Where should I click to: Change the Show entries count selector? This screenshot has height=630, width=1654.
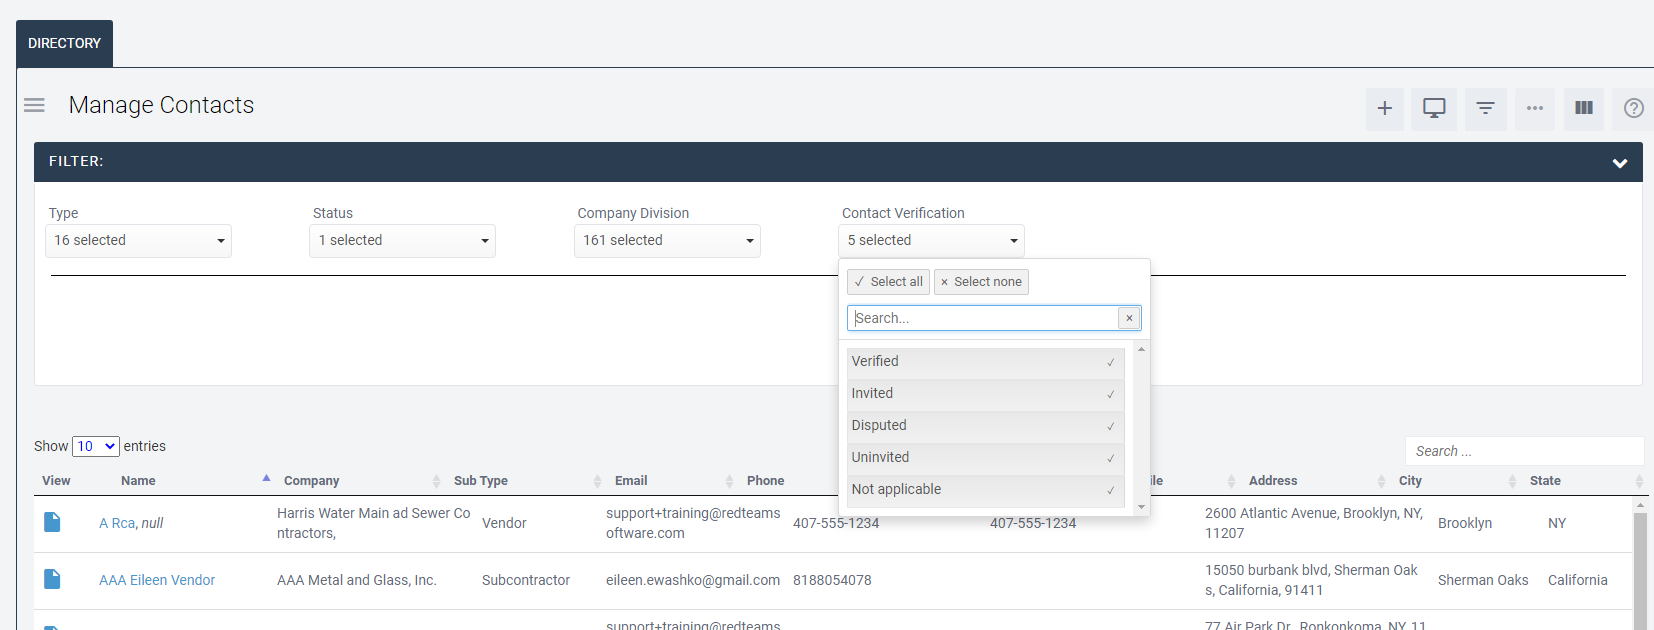[x=96, y=446]
